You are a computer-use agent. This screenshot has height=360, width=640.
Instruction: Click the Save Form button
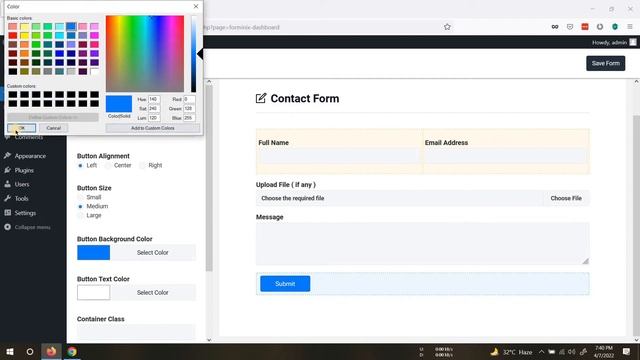coord(606,63)
